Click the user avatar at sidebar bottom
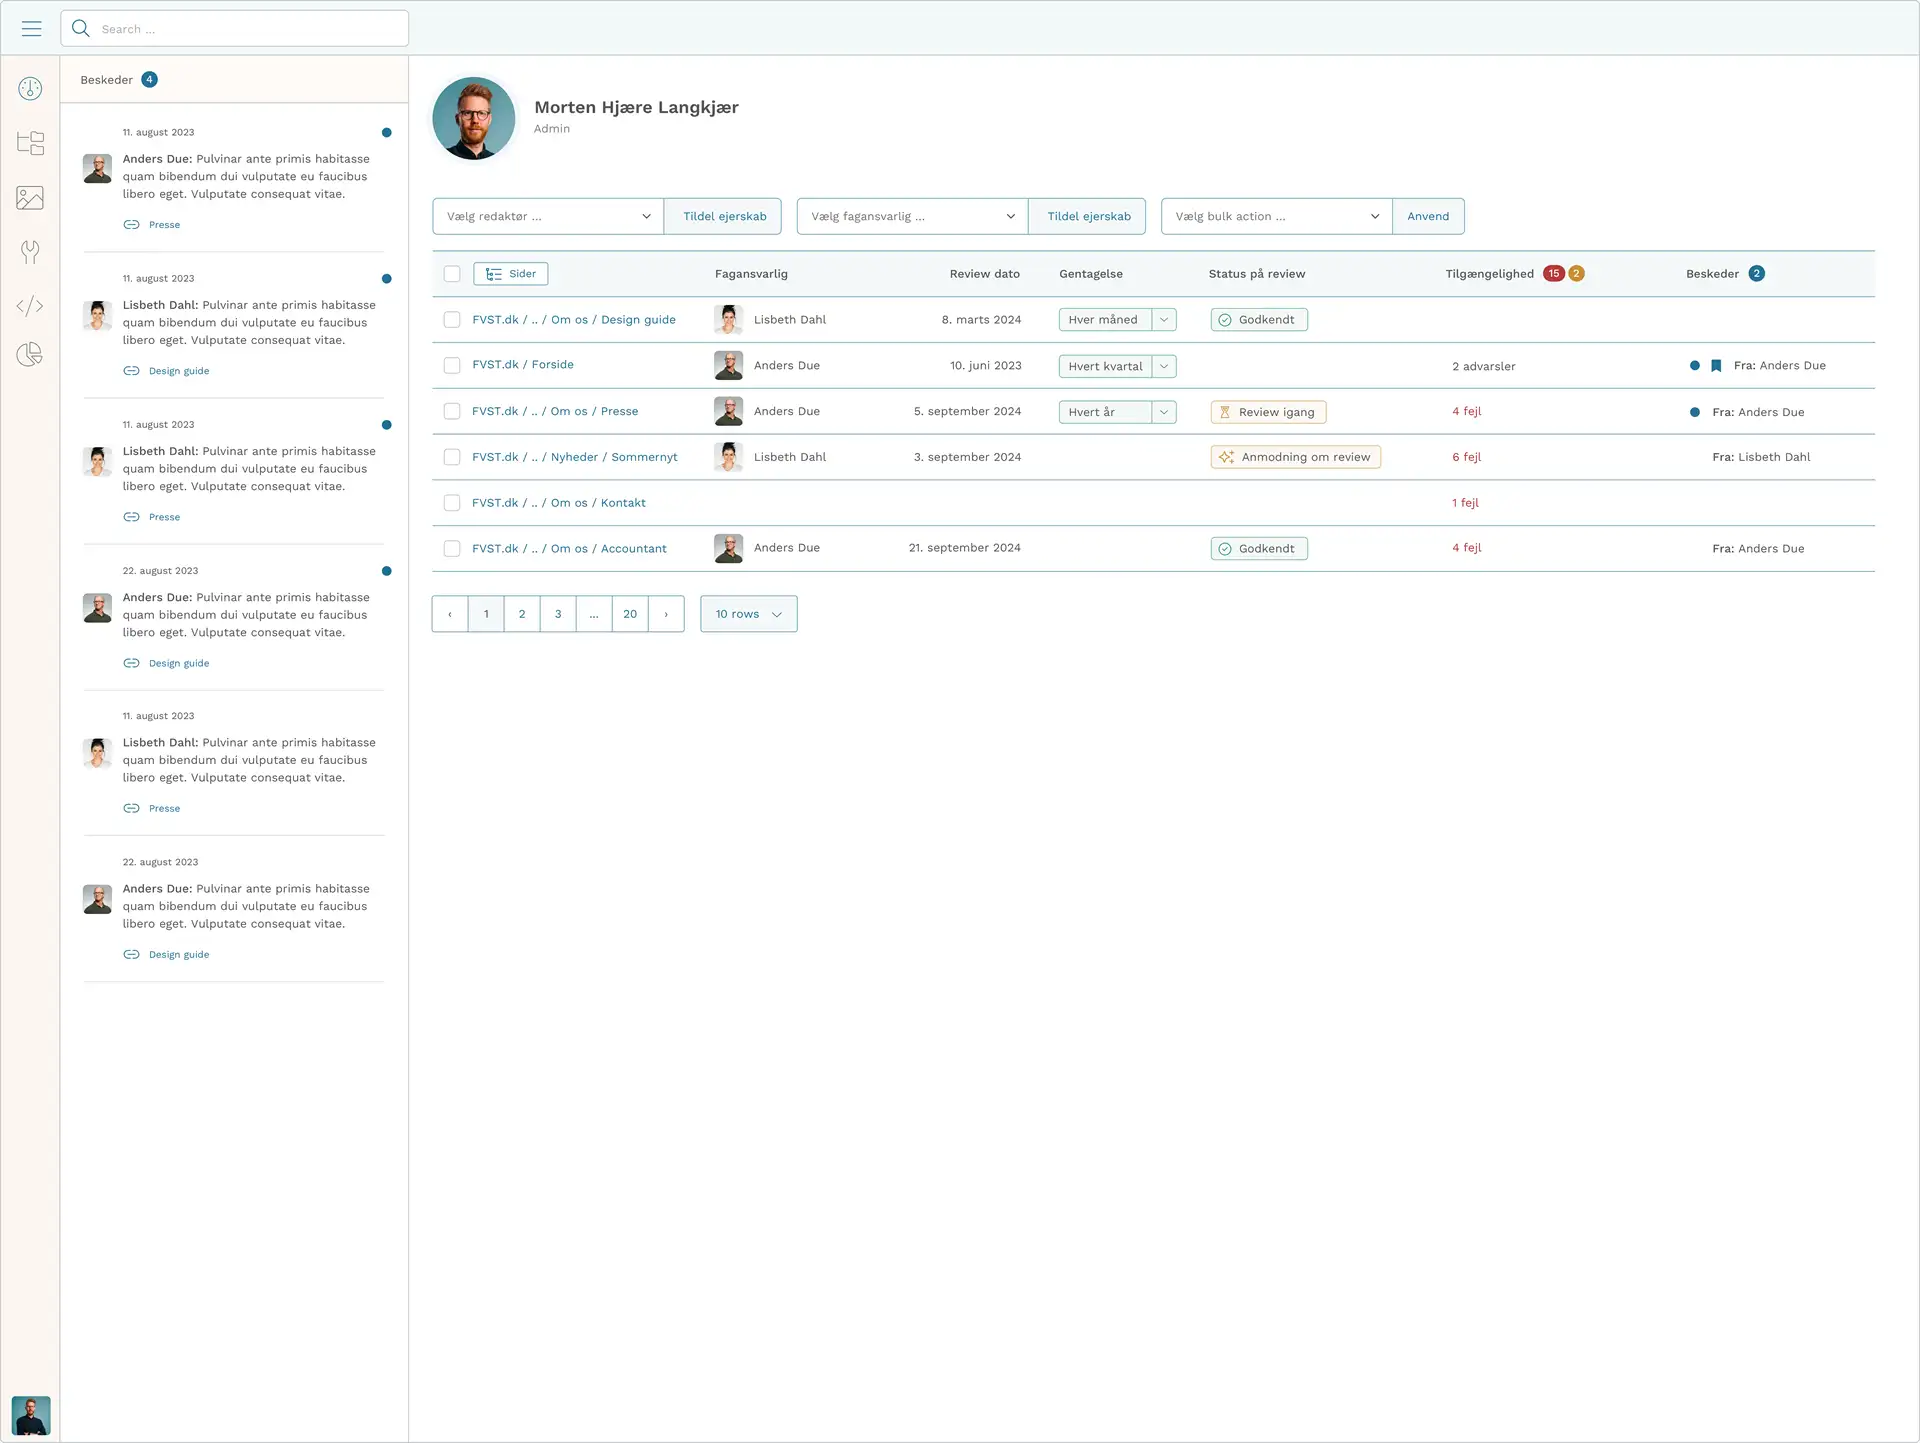 pyautogui.click(x=31, y=1416)
